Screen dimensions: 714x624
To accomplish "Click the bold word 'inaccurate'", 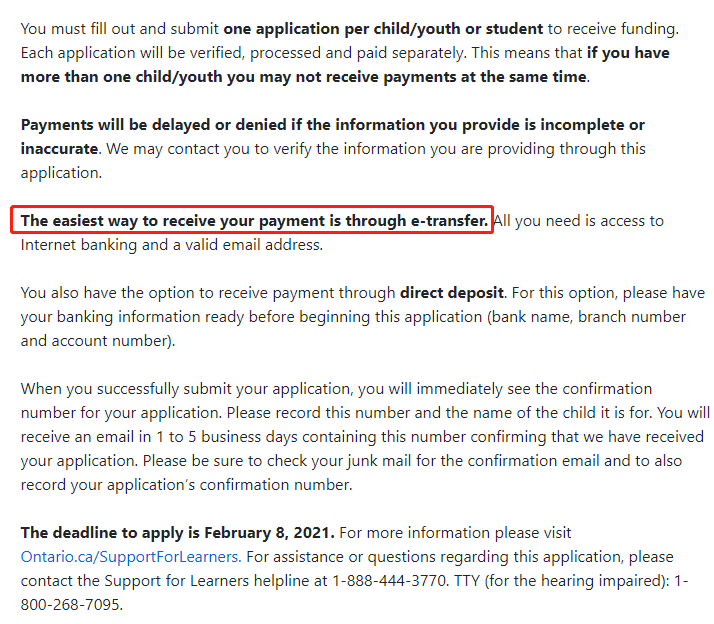I will pos(59,149).
